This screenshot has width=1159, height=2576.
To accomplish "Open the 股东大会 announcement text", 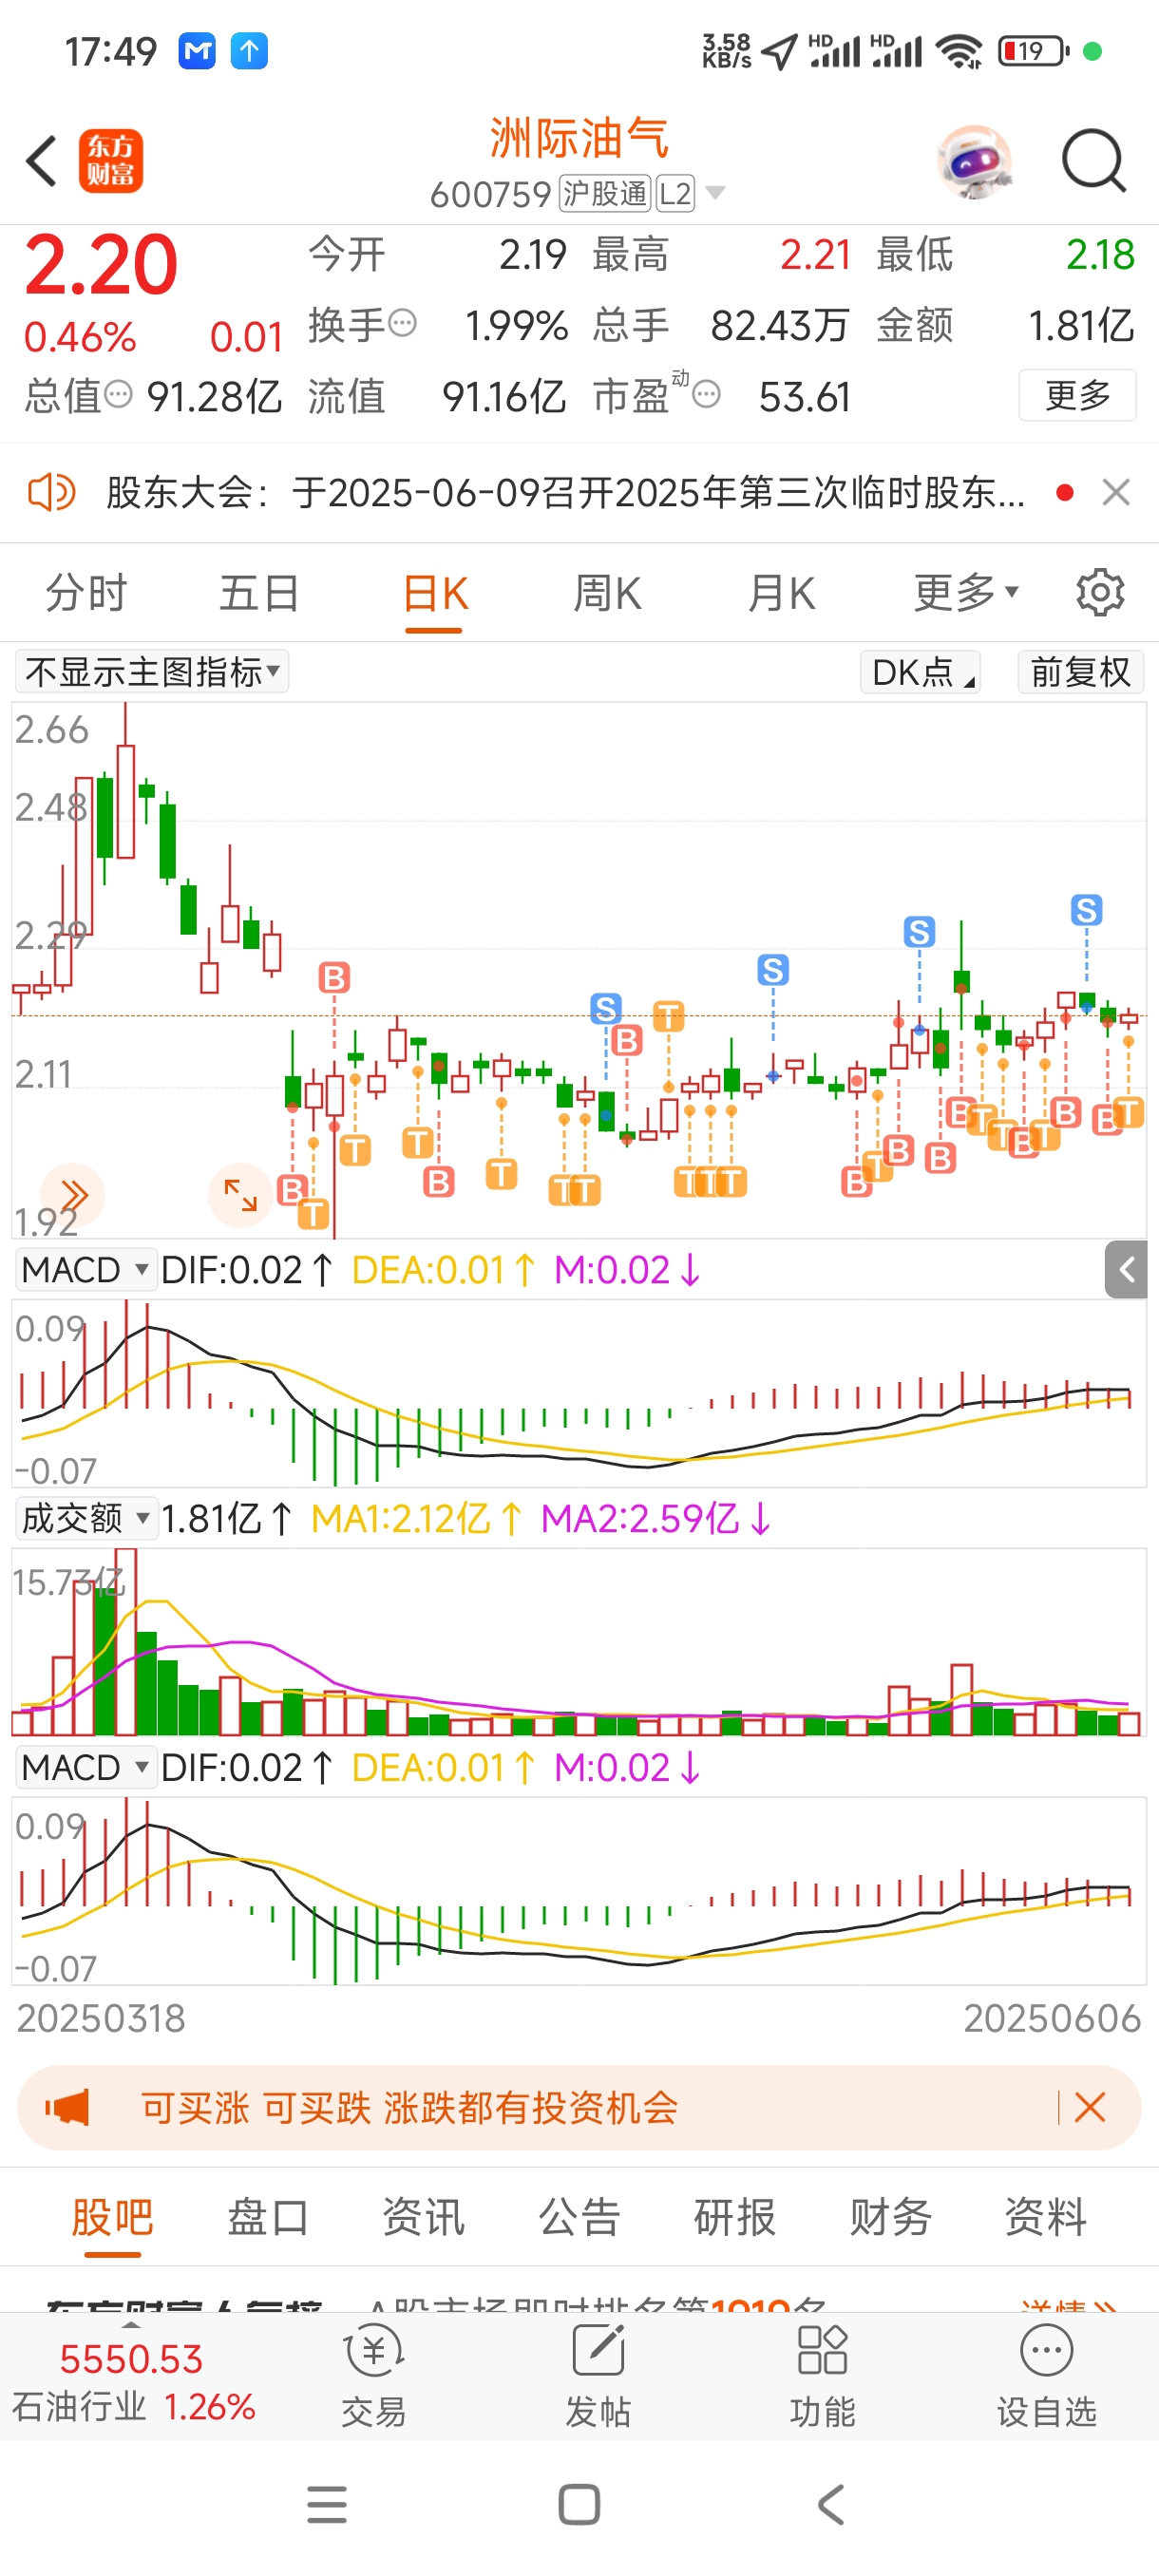I will coord(565,493).
